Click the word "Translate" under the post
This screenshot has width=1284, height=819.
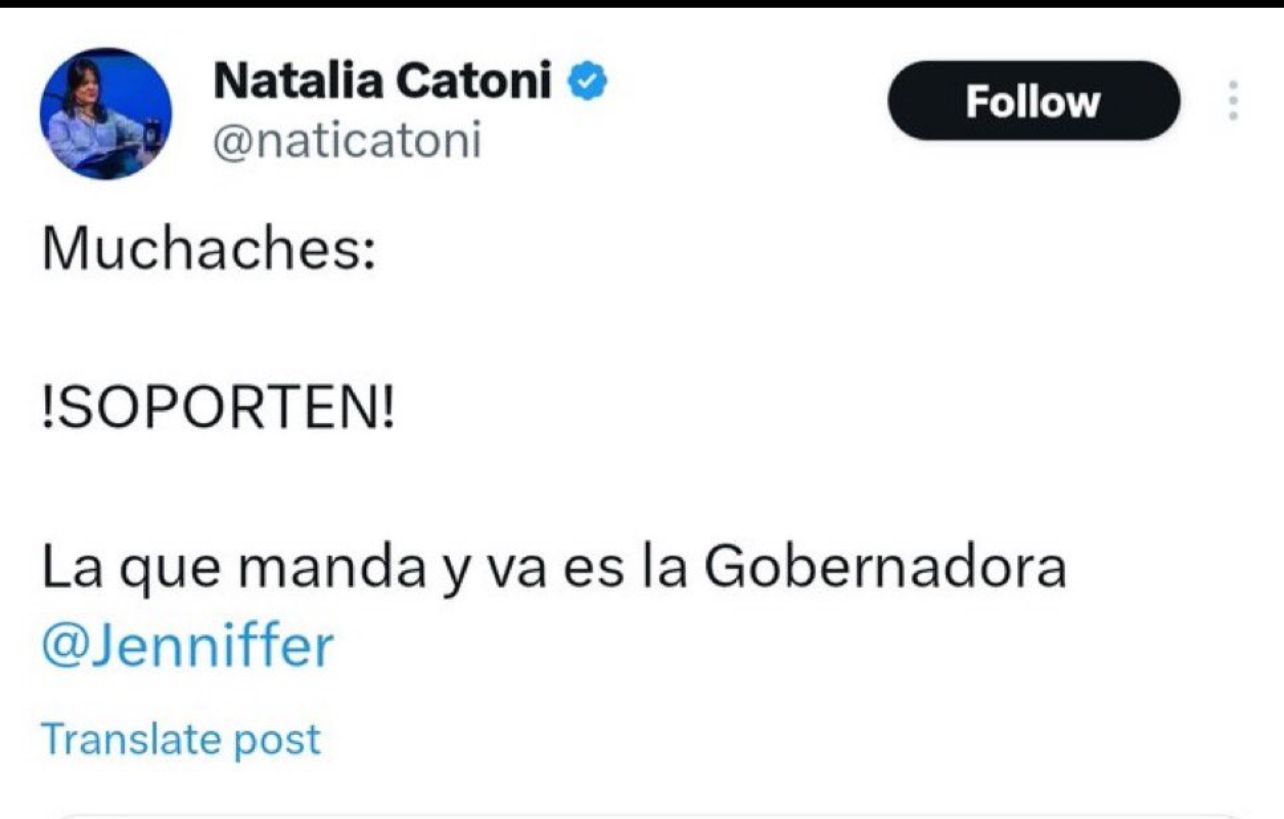[x=130, y=739]
